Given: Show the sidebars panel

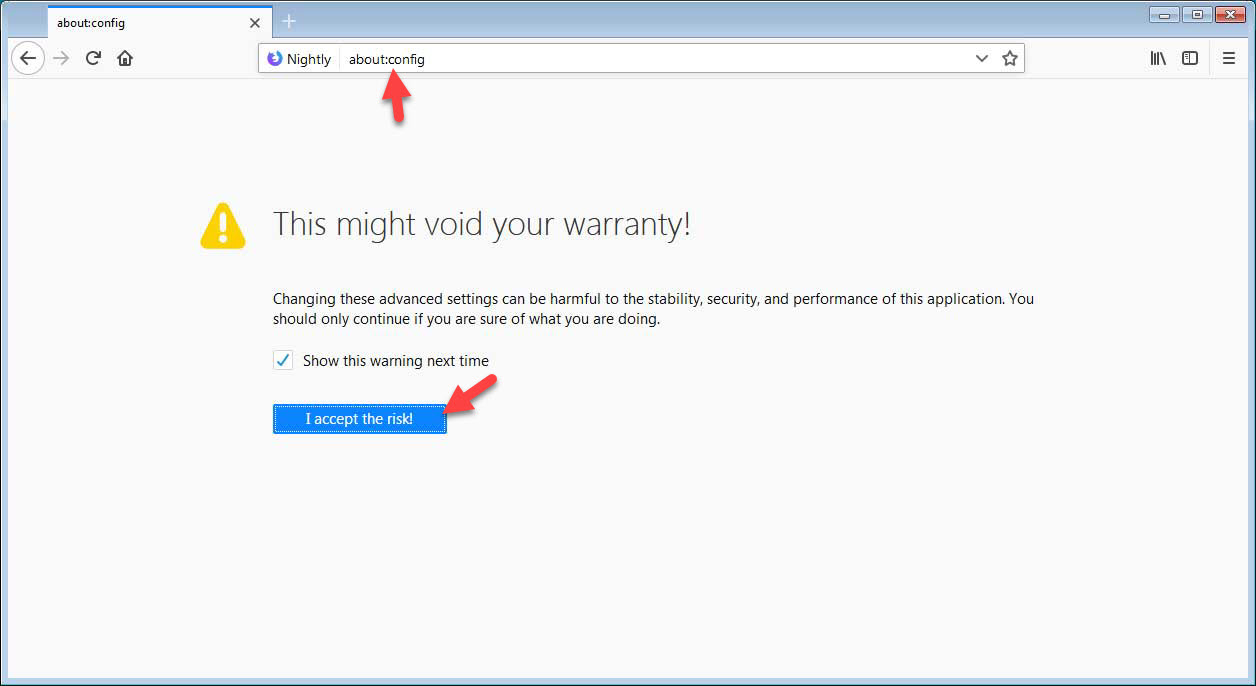Looking at the screenshot, I should point(1190,59).
